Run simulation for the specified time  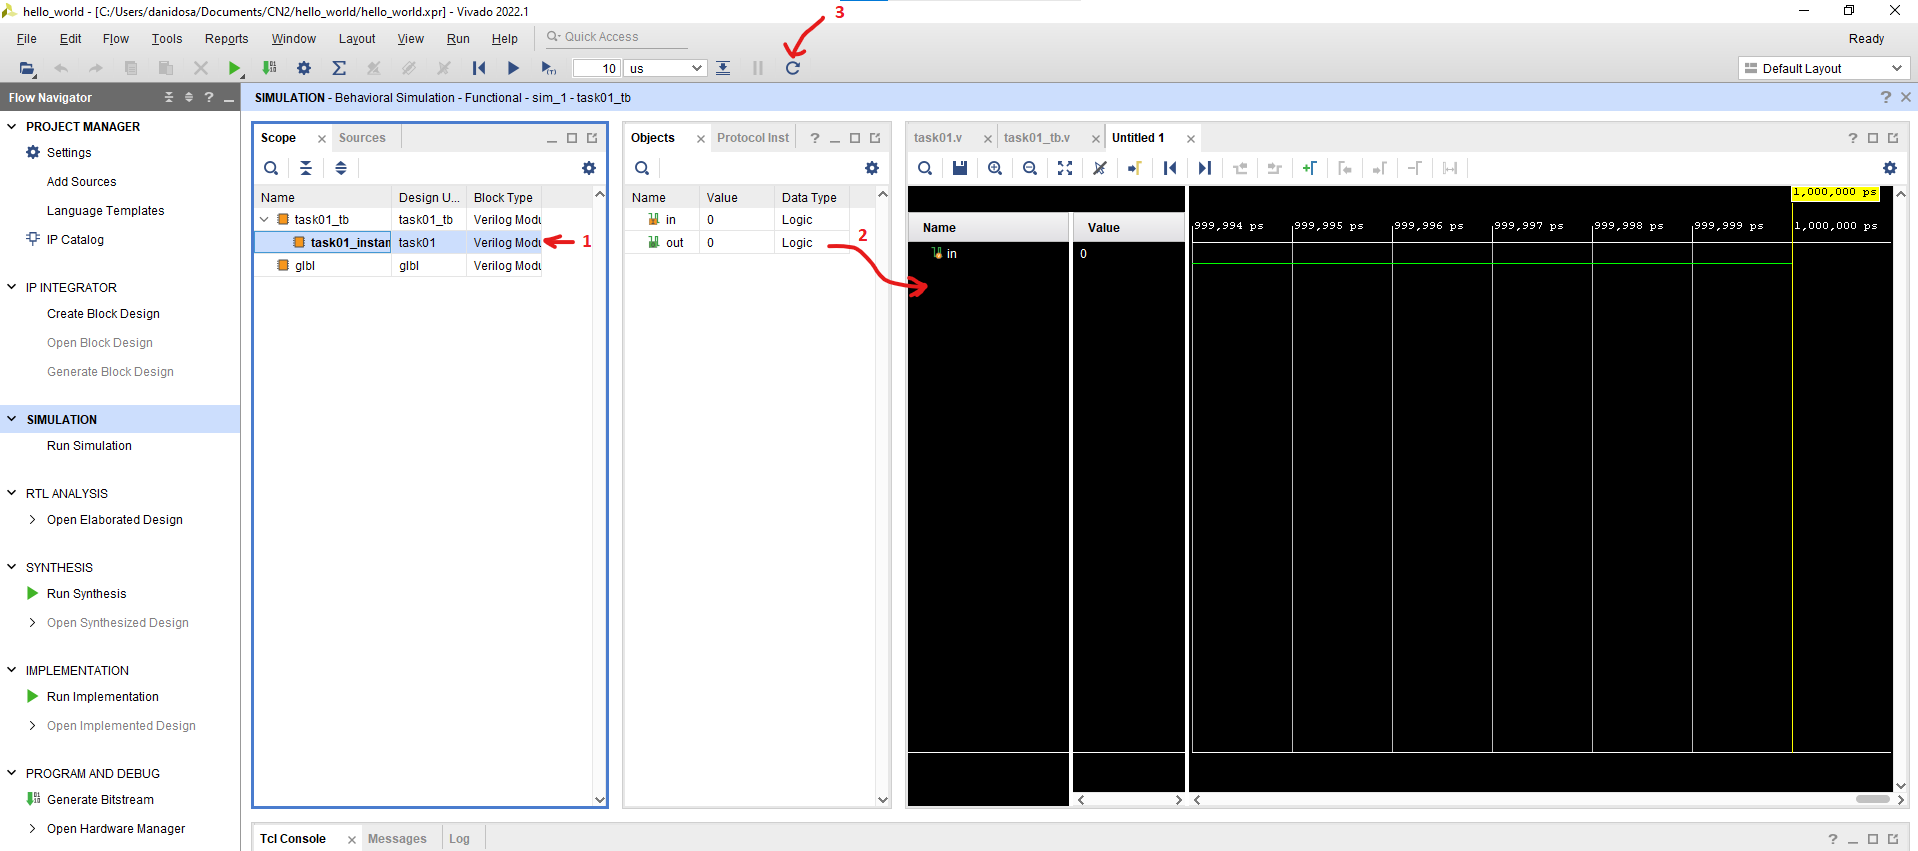pos(548,68)
